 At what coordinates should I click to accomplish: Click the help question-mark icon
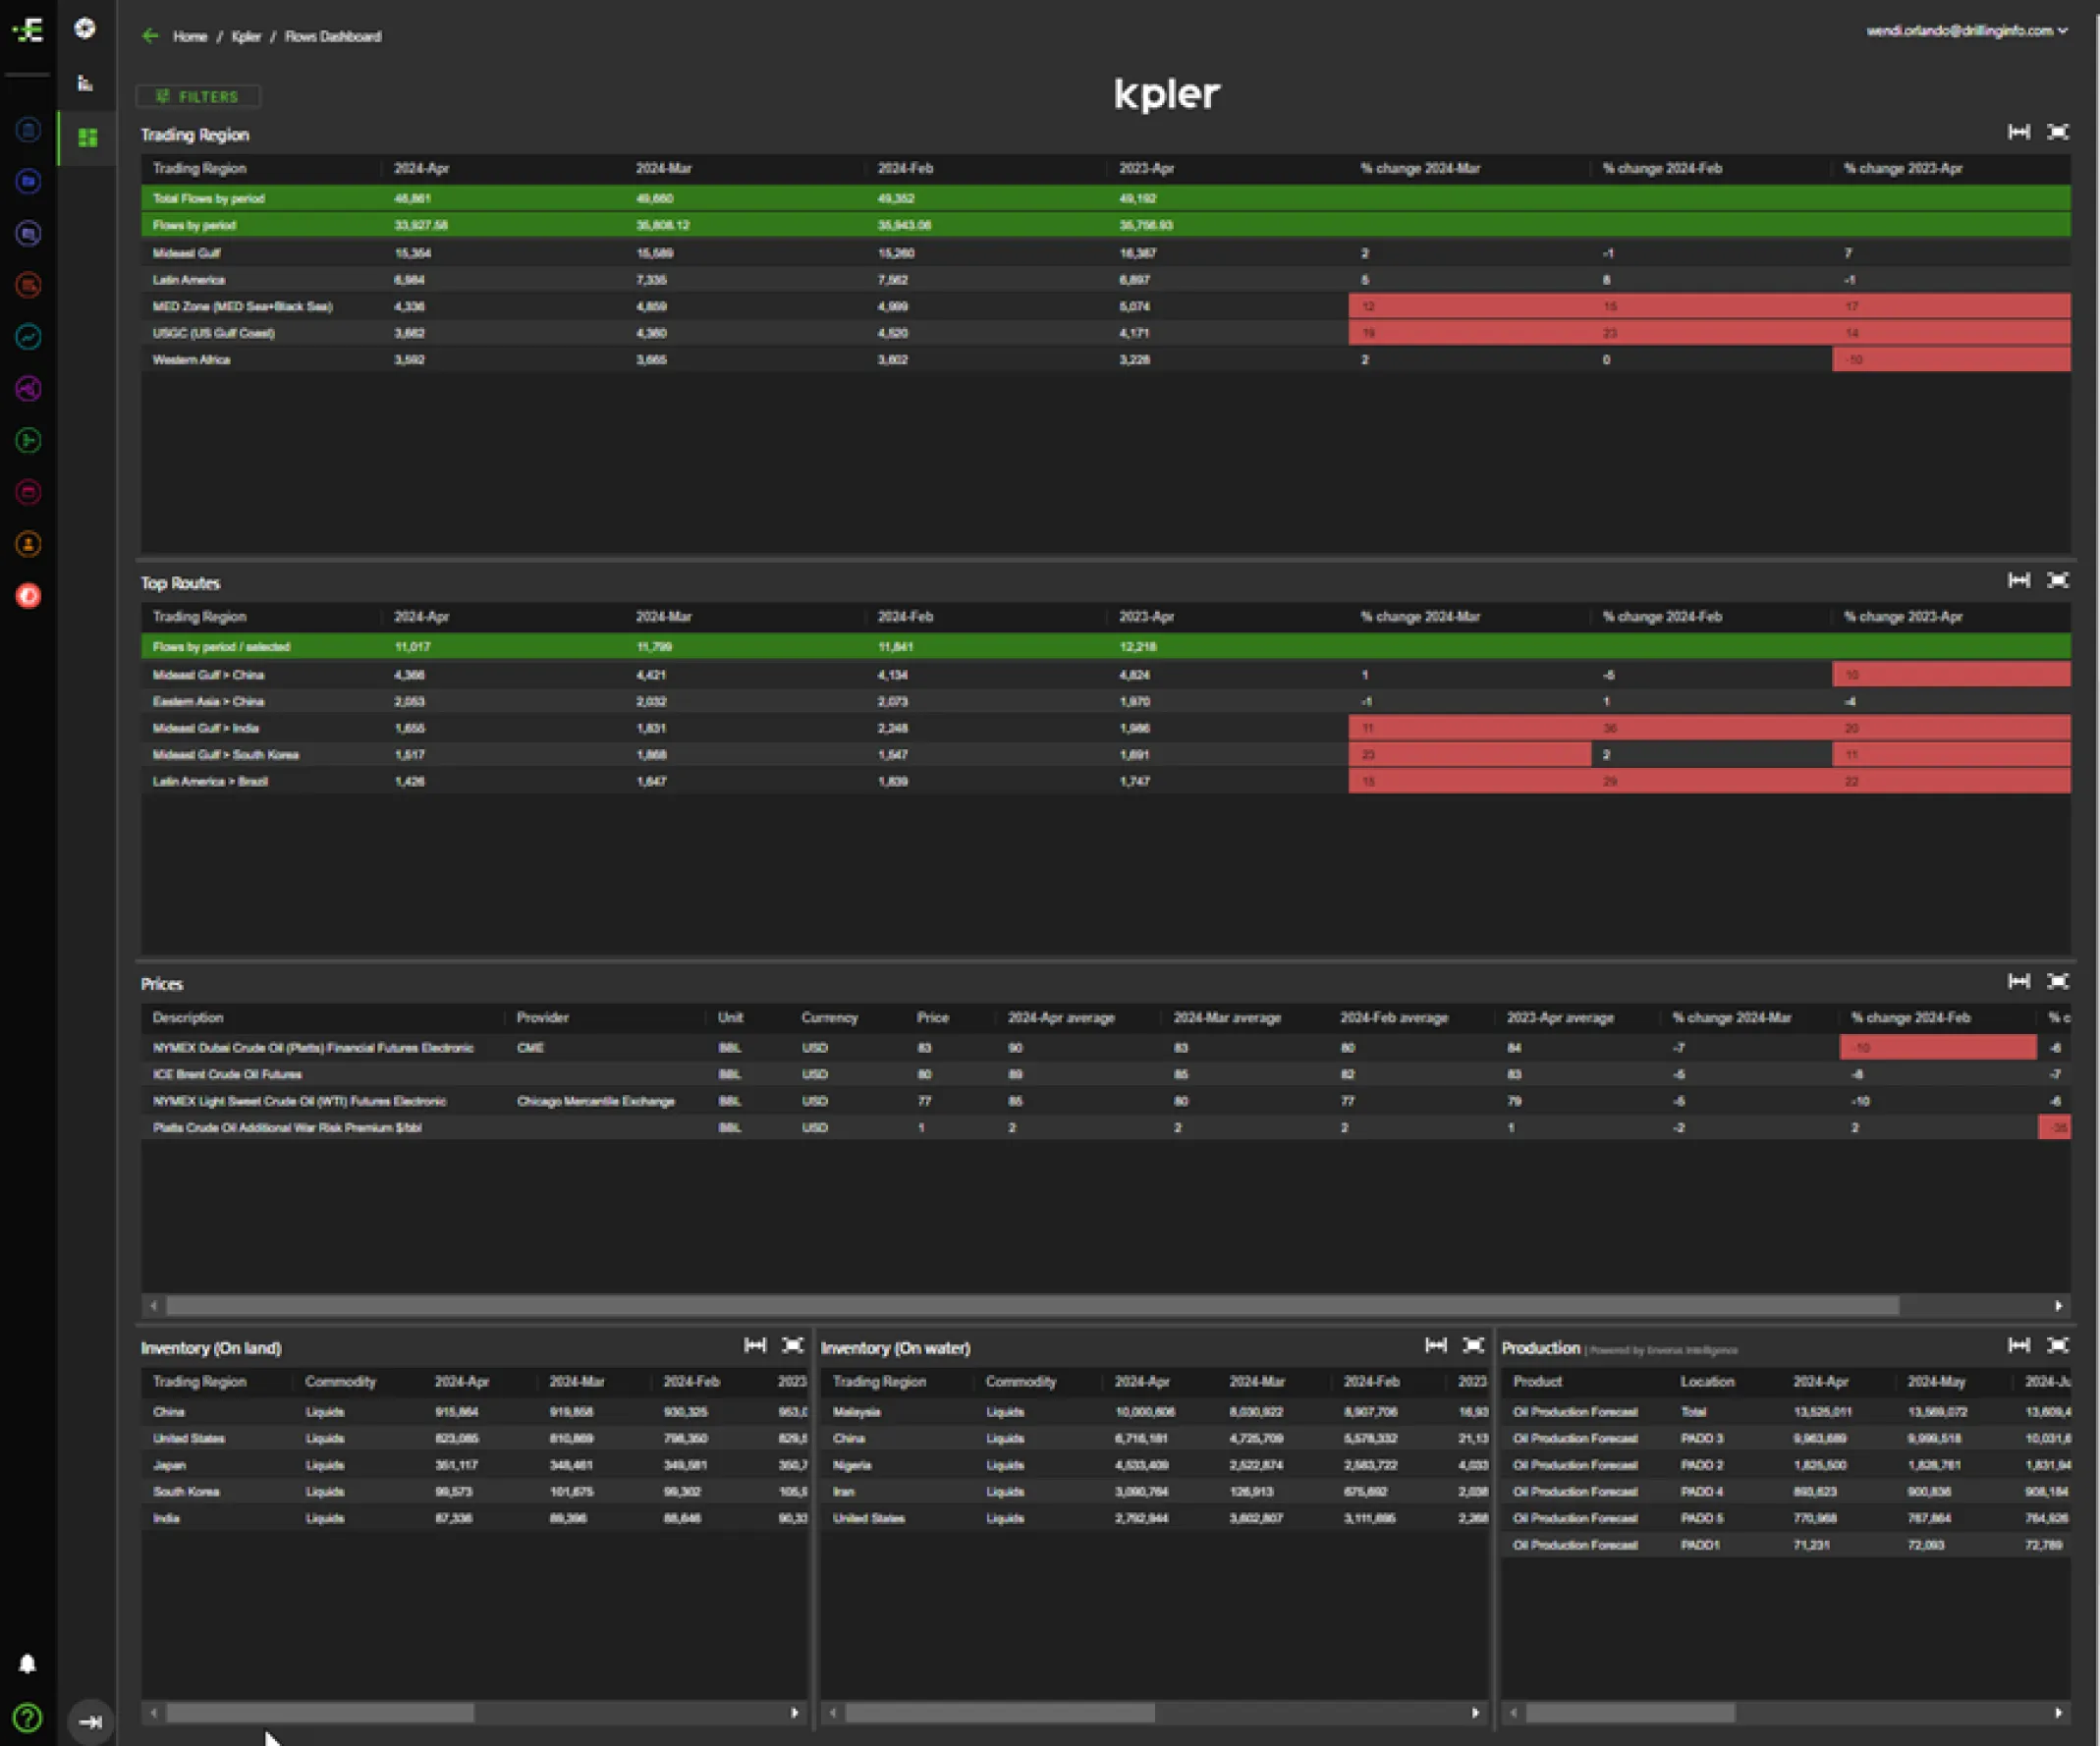coord(28,1718)
